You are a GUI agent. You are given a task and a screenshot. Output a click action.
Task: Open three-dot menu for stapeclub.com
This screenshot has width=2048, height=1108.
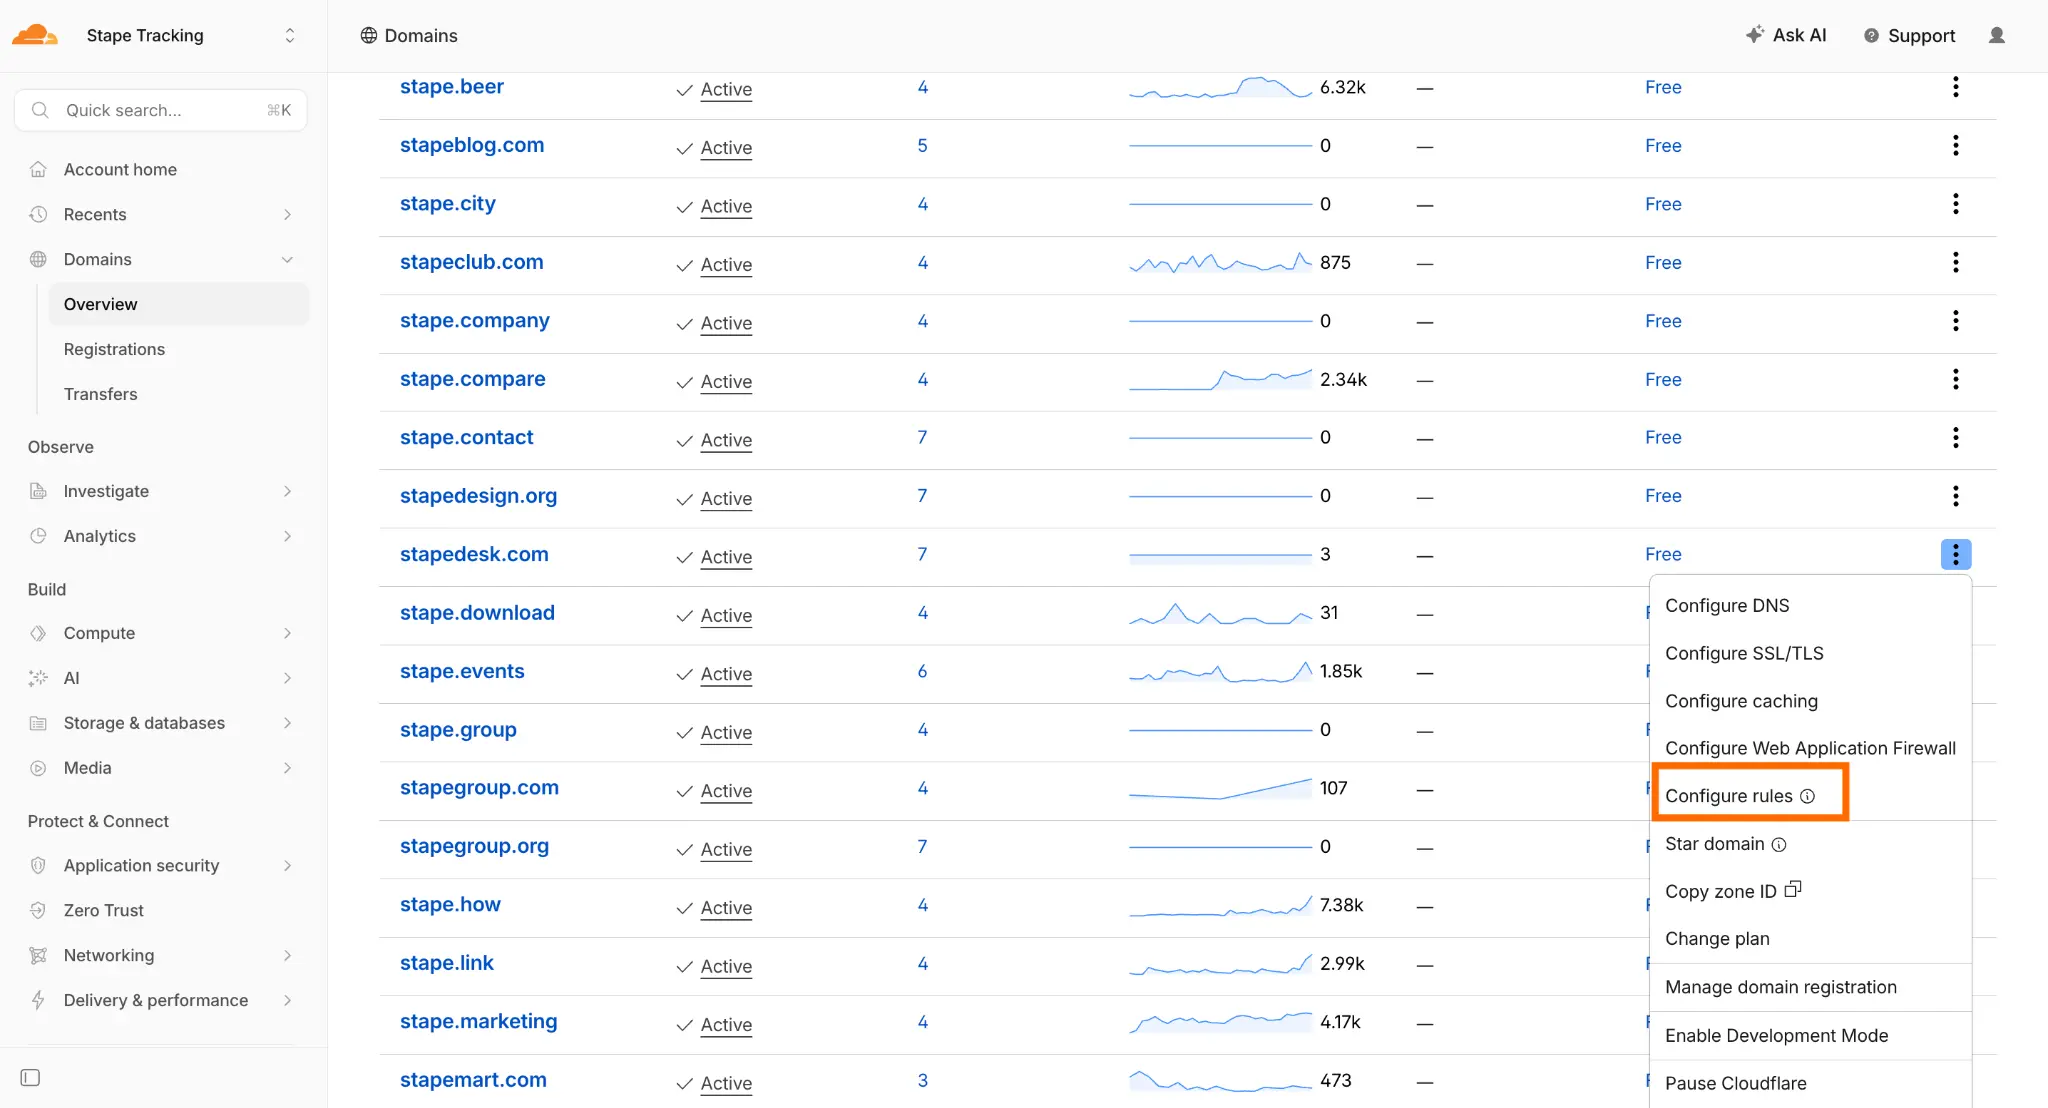coord(1955,262)
